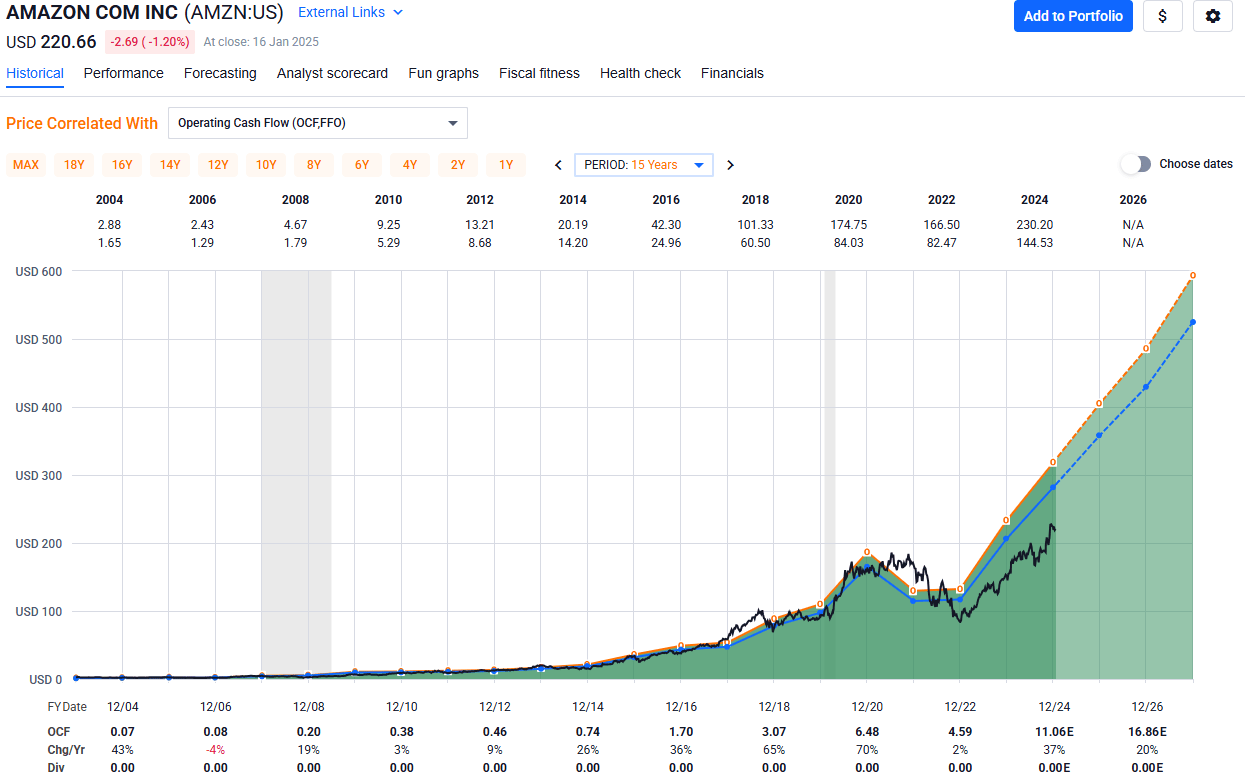The height and width of the screenshot is (779, 1245).
Task: View the Analyst scorecard tab
Action: click(332, 73)
